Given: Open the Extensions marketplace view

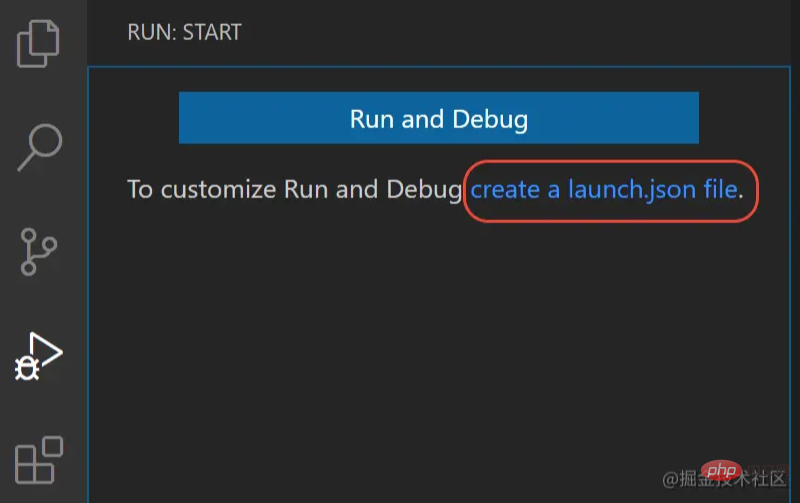Looking at the screenshot, I should pyautogui.click(x=39, y=460).
